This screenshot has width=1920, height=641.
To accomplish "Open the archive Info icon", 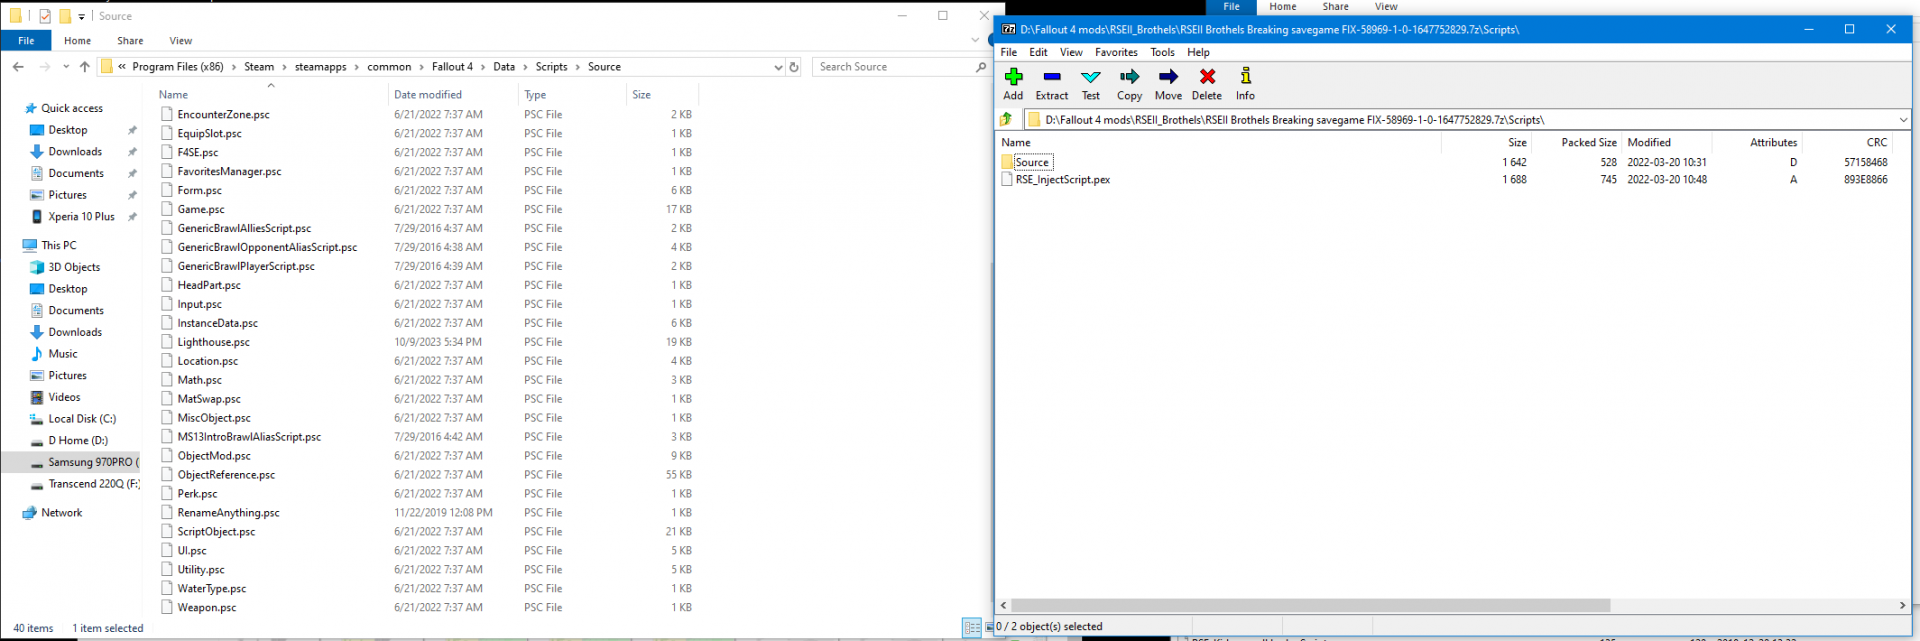I will [1245, 83].
